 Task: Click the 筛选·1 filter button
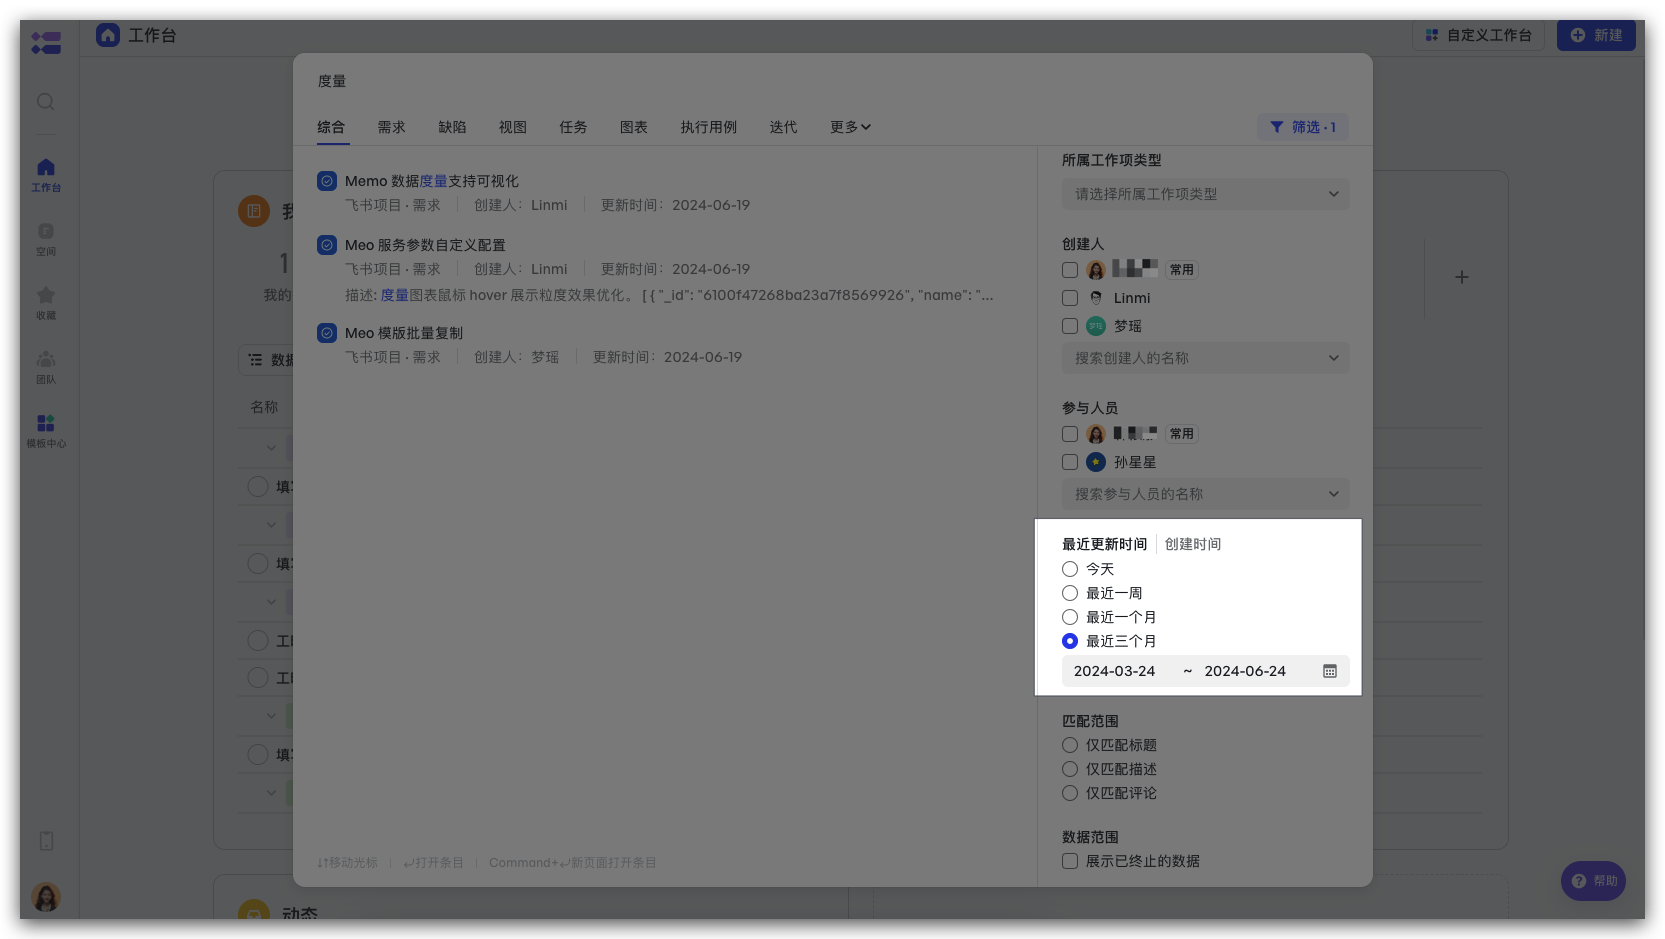pos(1303,127)
